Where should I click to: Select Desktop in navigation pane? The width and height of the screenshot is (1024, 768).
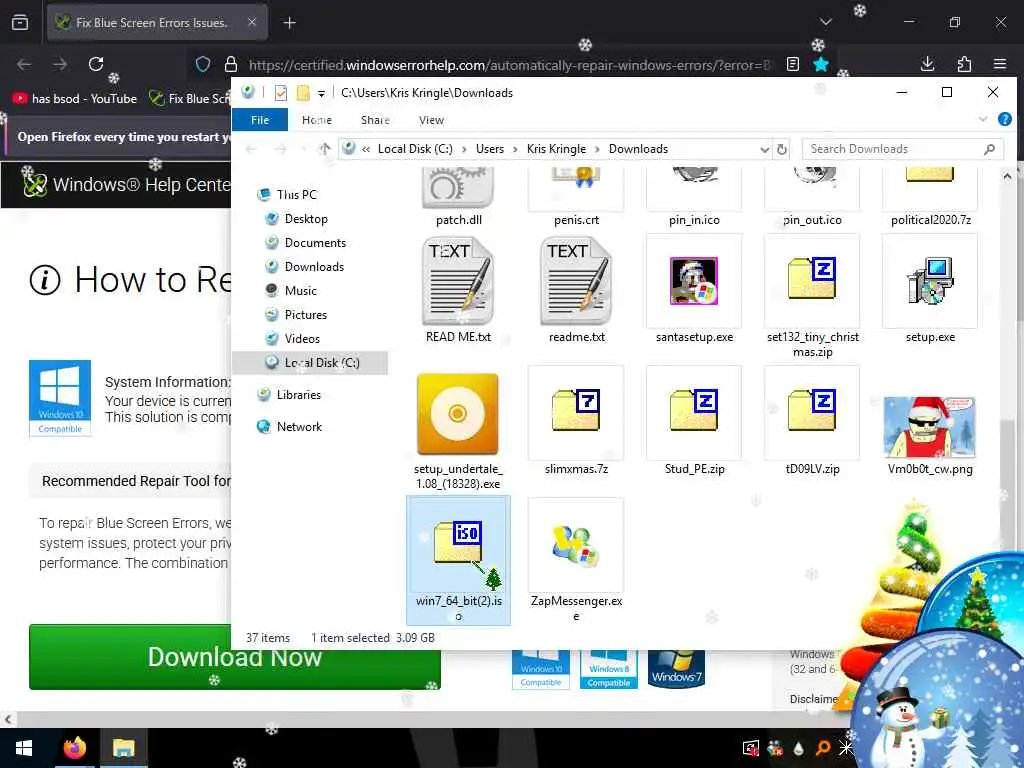pos(296,219)
